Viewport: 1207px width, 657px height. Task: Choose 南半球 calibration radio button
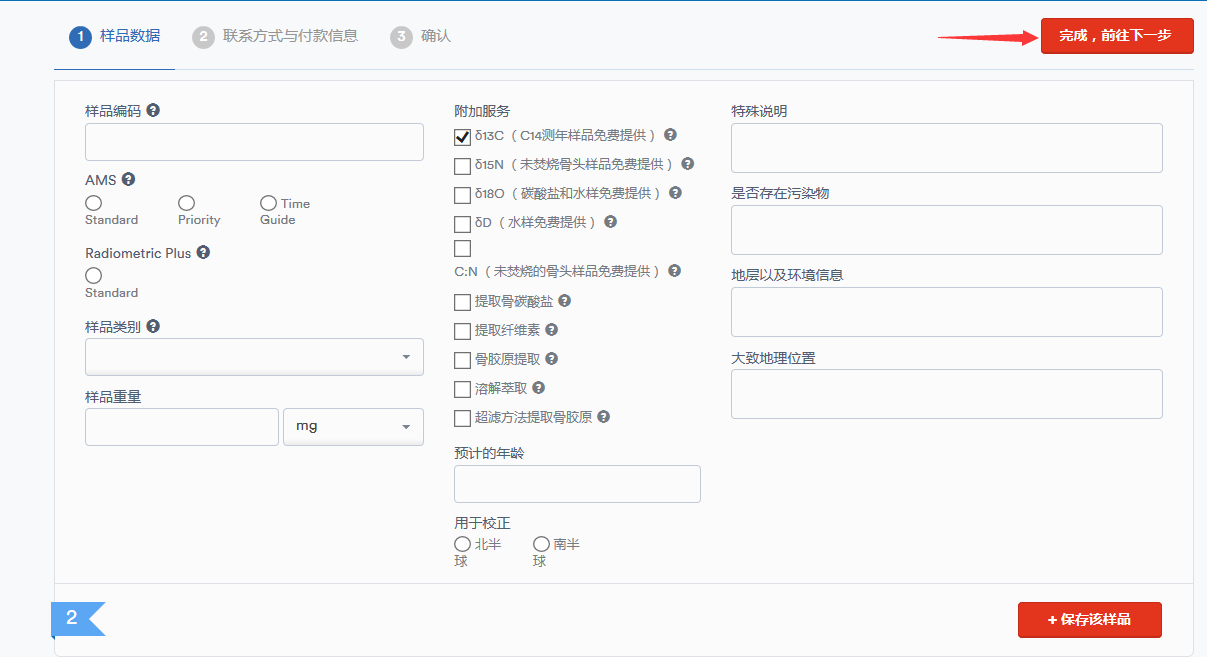pos(541,544)
